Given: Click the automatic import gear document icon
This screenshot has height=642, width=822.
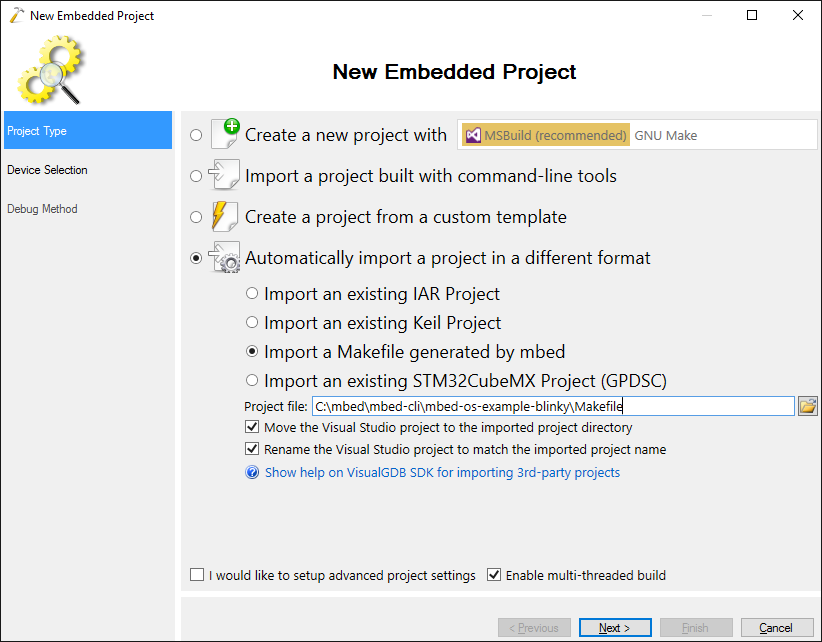Looking at the screenshot, I should (224, 257).
